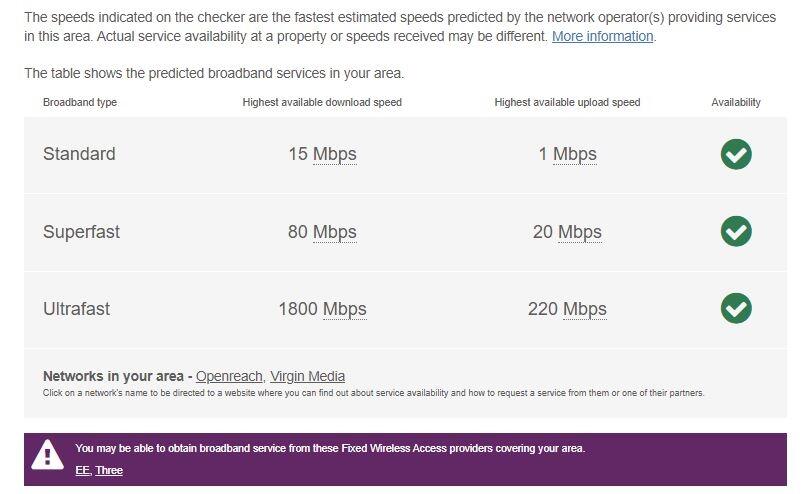Click the Standard availability green checkmark icon
The width and height of the screenshot is (810, 494).
736,154
